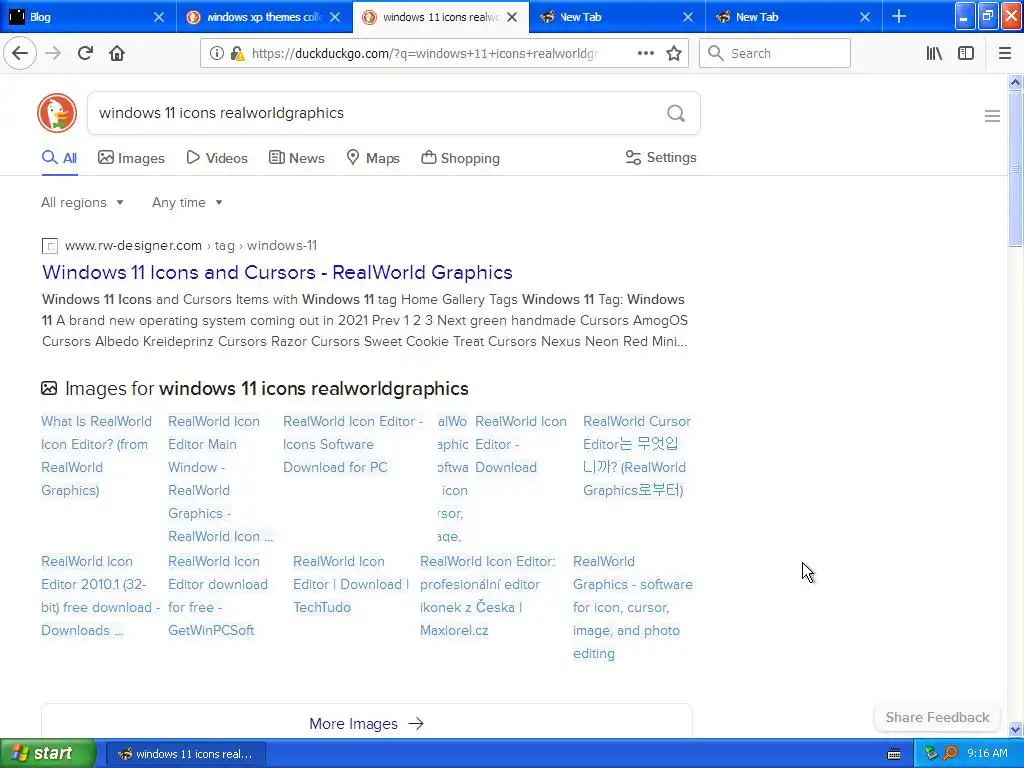Open the Korean RealWorld Cursor Editor image
The height and width of the screenshot is (768, 1024).
click(x=637, y=456)
